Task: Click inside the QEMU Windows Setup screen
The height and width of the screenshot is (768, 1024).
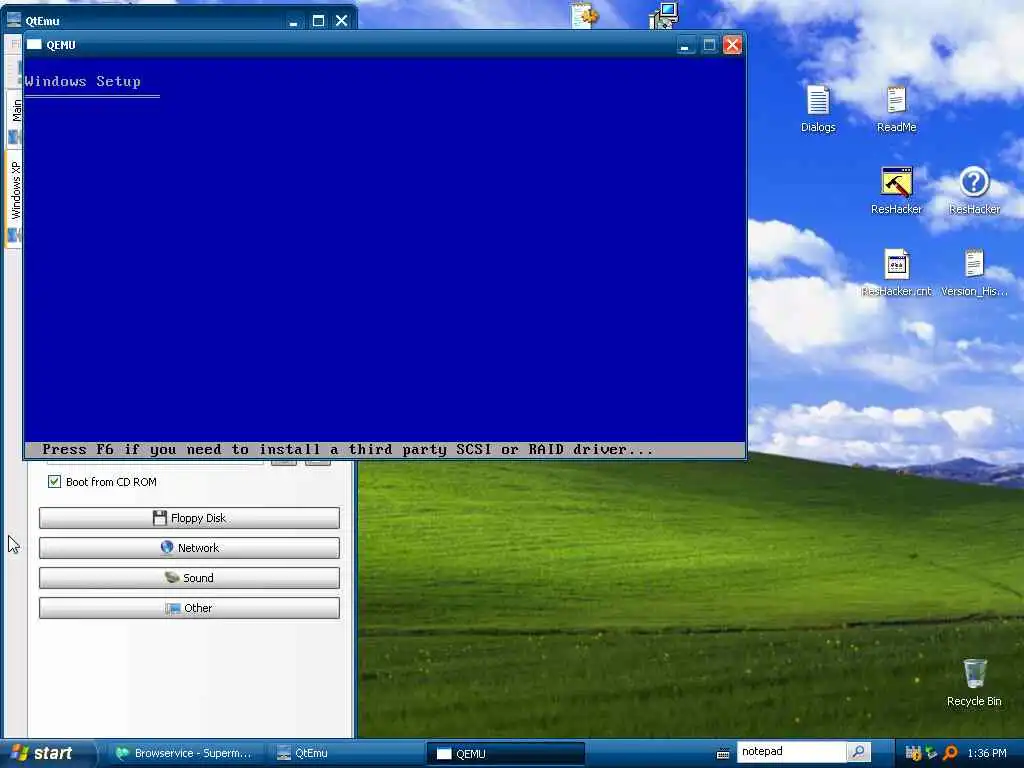Action: pos(385,257)
